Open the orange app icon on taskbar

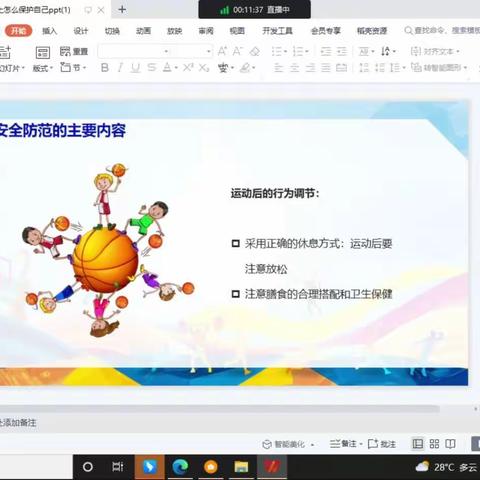tap(211, 467)
